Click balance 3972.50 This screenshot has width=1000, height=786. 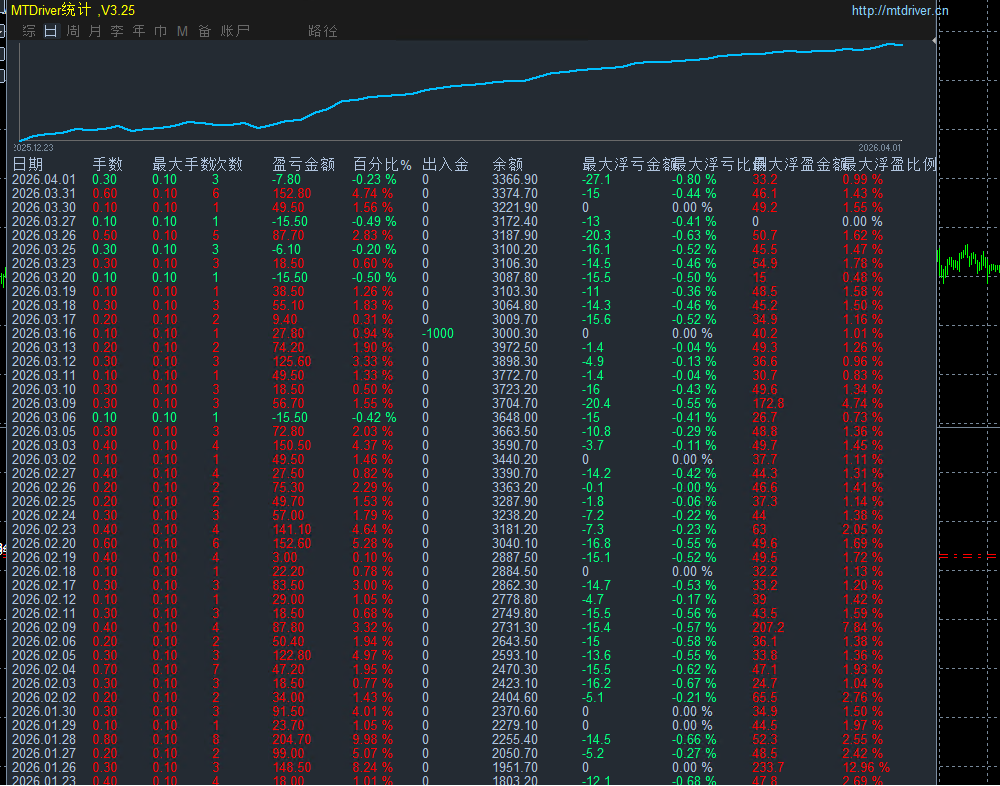coord(515,348)
